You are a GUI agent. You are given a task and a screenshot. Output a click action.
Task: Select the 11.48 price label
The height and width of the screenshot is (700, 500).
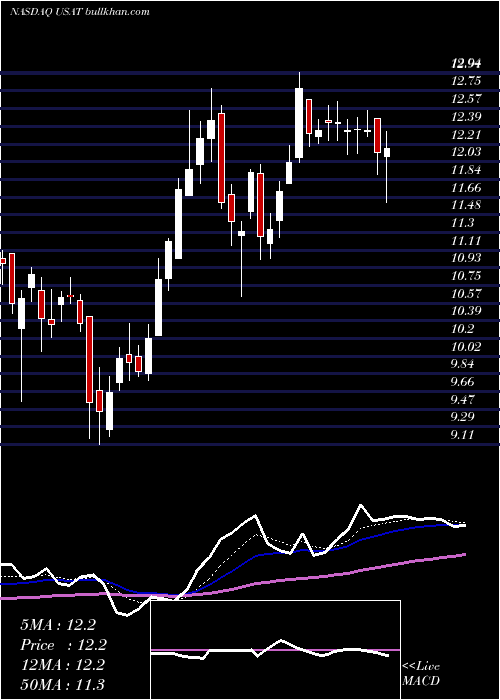tap(466, 205)
